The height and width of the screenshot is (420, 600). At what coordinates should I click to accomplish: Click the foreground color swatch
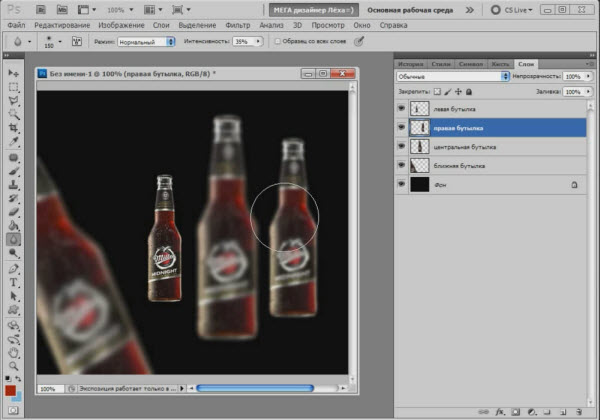pyautogui.click(x=10, y=390)
